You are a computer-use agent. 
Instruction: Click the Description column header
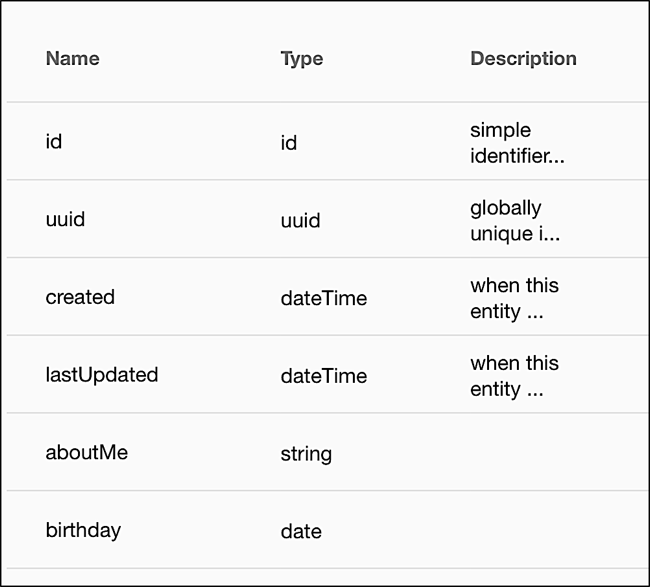pyautogui.click(x=523, y=58)
